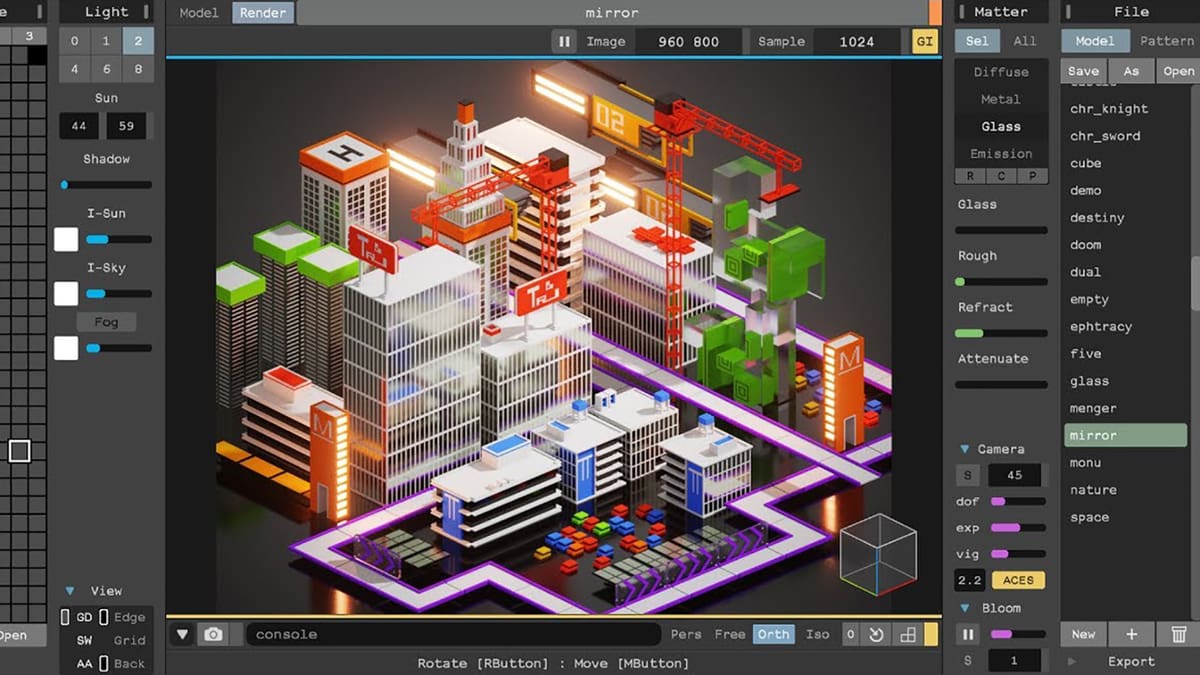1200x675 pixels.
Task: Adjust the Refract slider
Action: (x=1000, y=333)
